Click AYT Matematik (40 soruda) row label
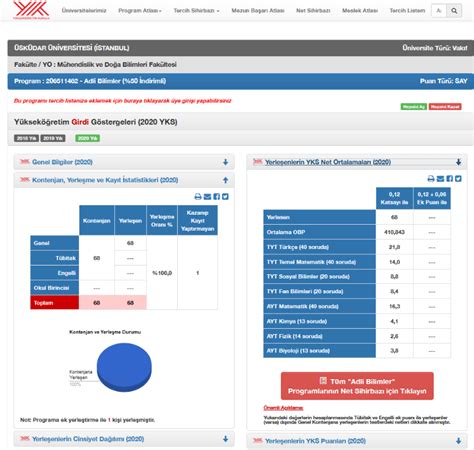The width and height of the screenshot is (474, 450). [x=319, y=306]
